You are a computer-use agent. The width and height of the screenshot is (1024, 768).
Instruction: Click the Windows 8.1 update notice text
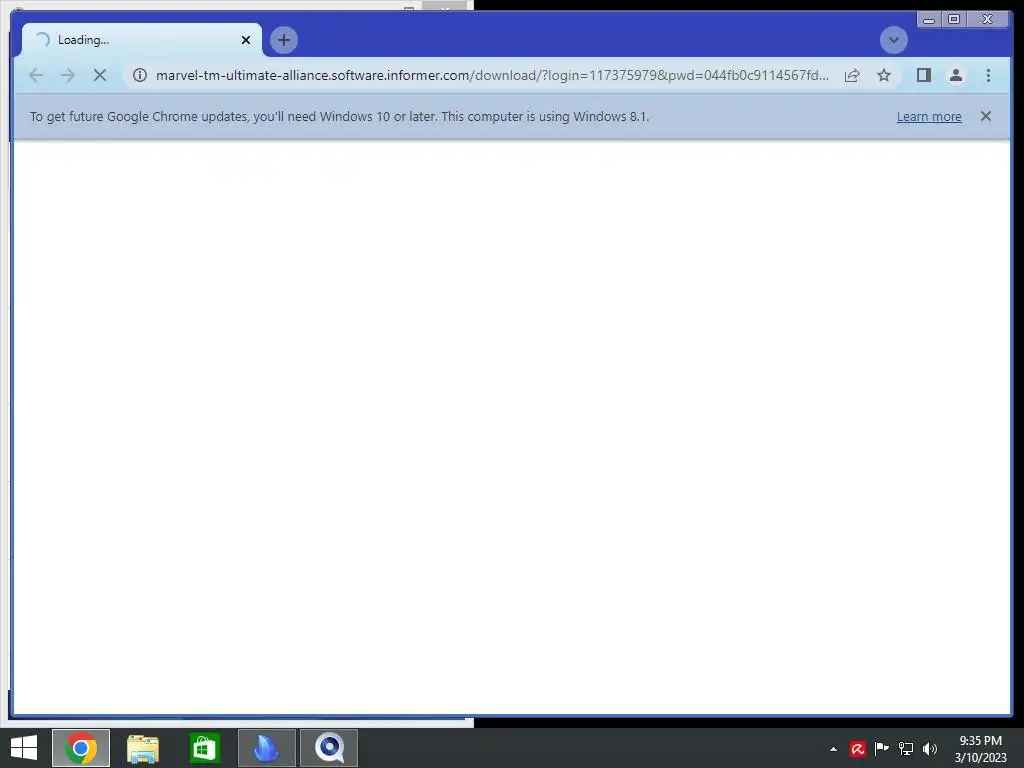[x=340, y=117]
